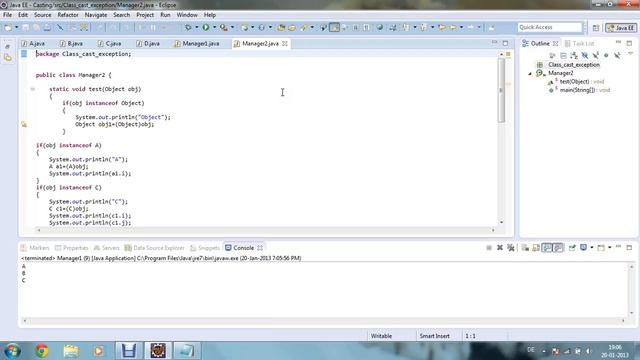Toggle Scroll Lock icon in Console
The width and height of the screenshot is (640, 360).
536,248
